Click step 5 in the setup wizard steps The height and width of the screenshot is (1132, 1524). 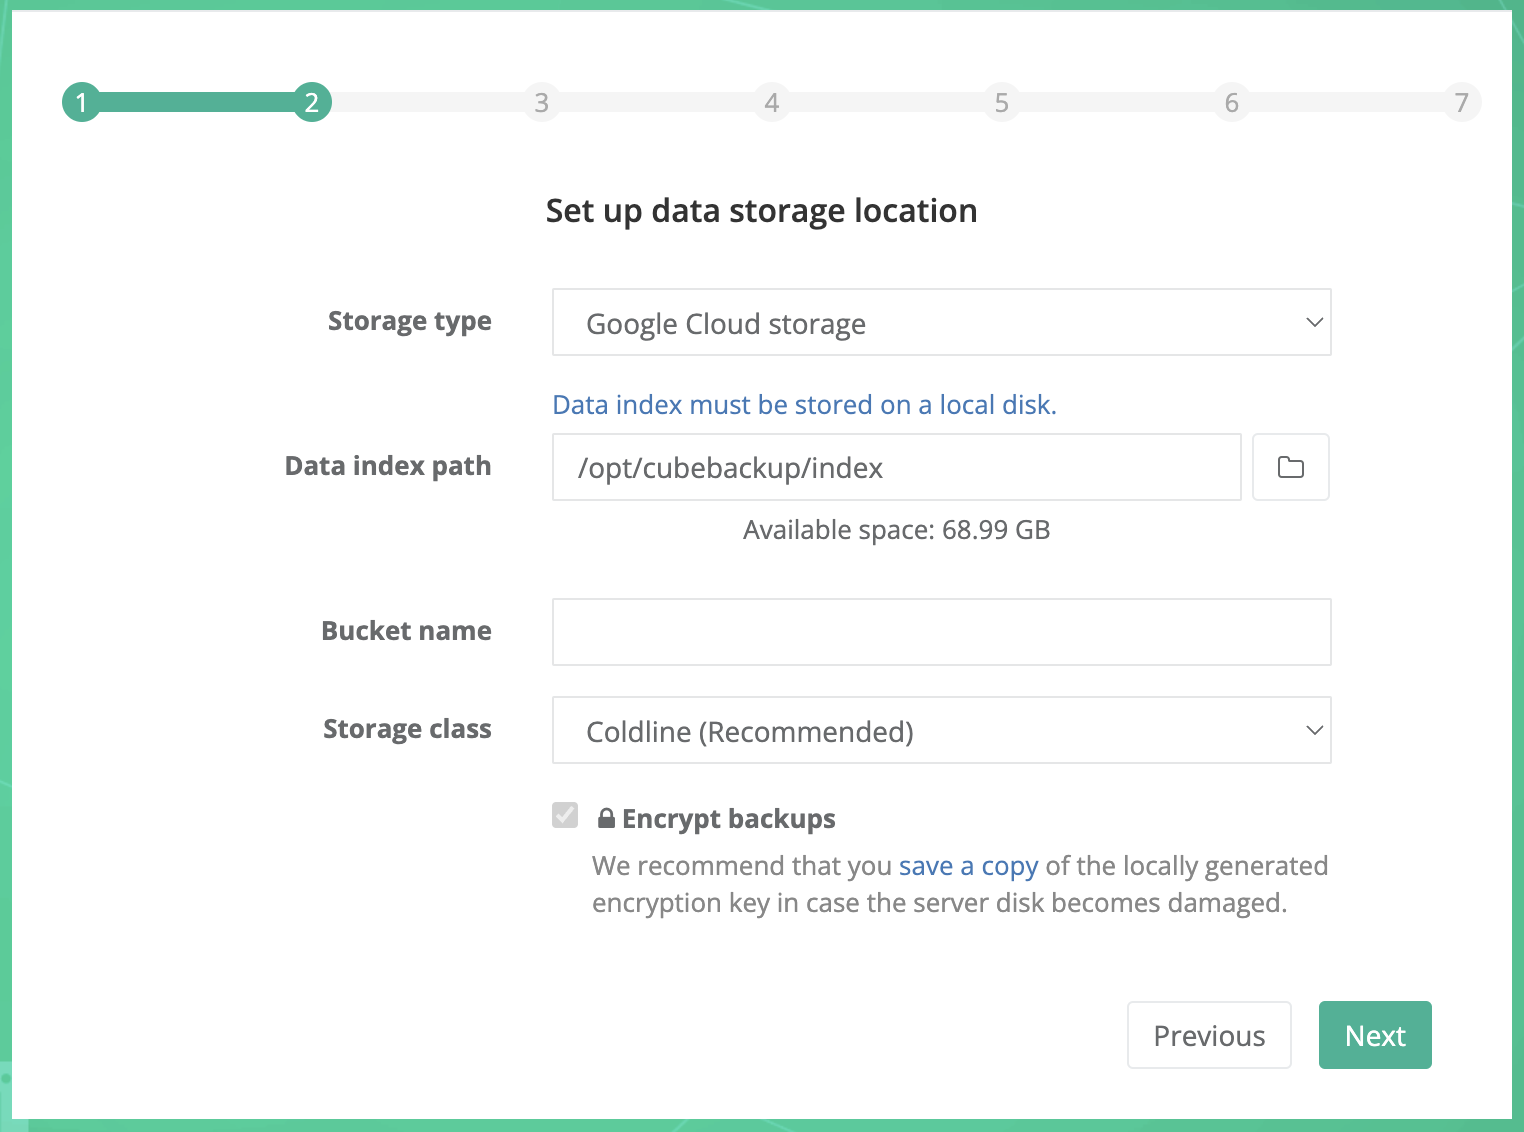coord(1001,102)
